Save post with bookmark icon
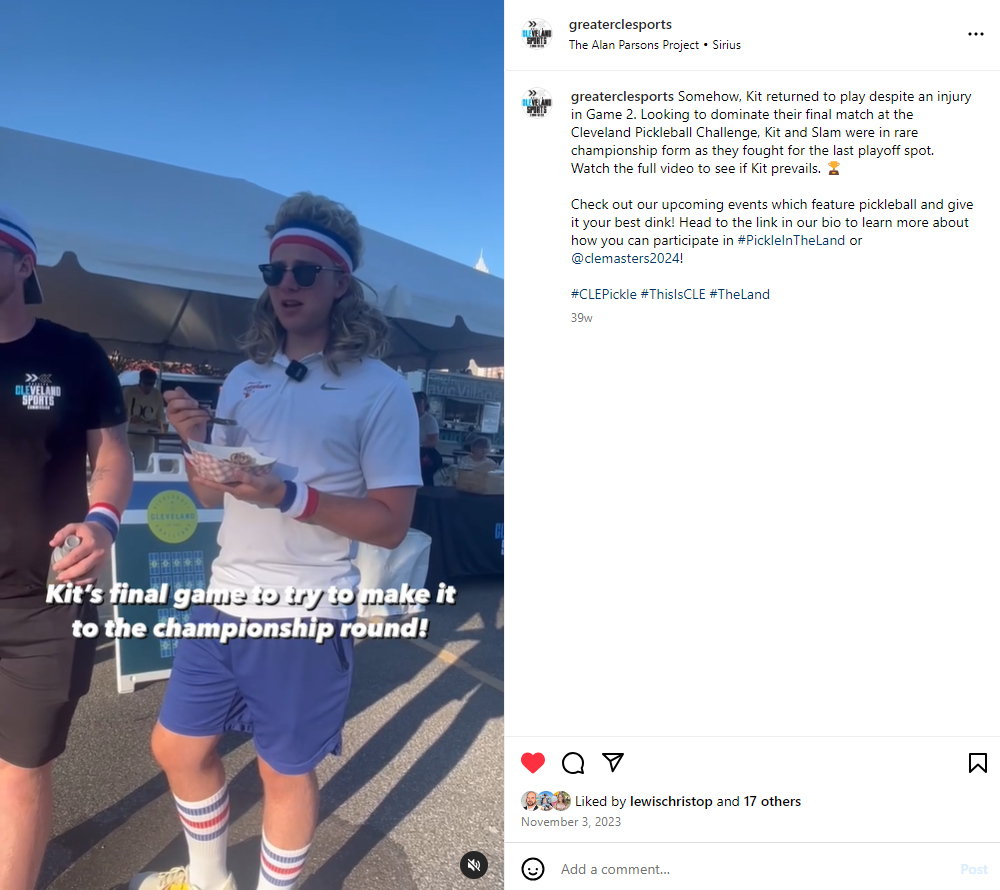Screen dimensions: 1000x890 [977, 762]
